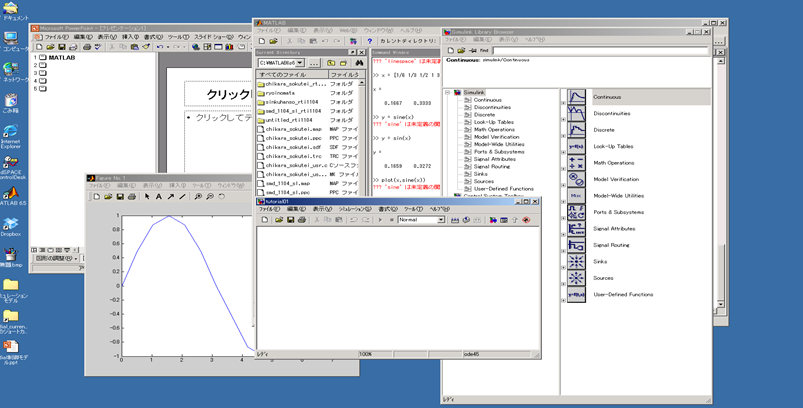
Task: Select the Signal Routing library icon
Action: [x=577, y=245]
